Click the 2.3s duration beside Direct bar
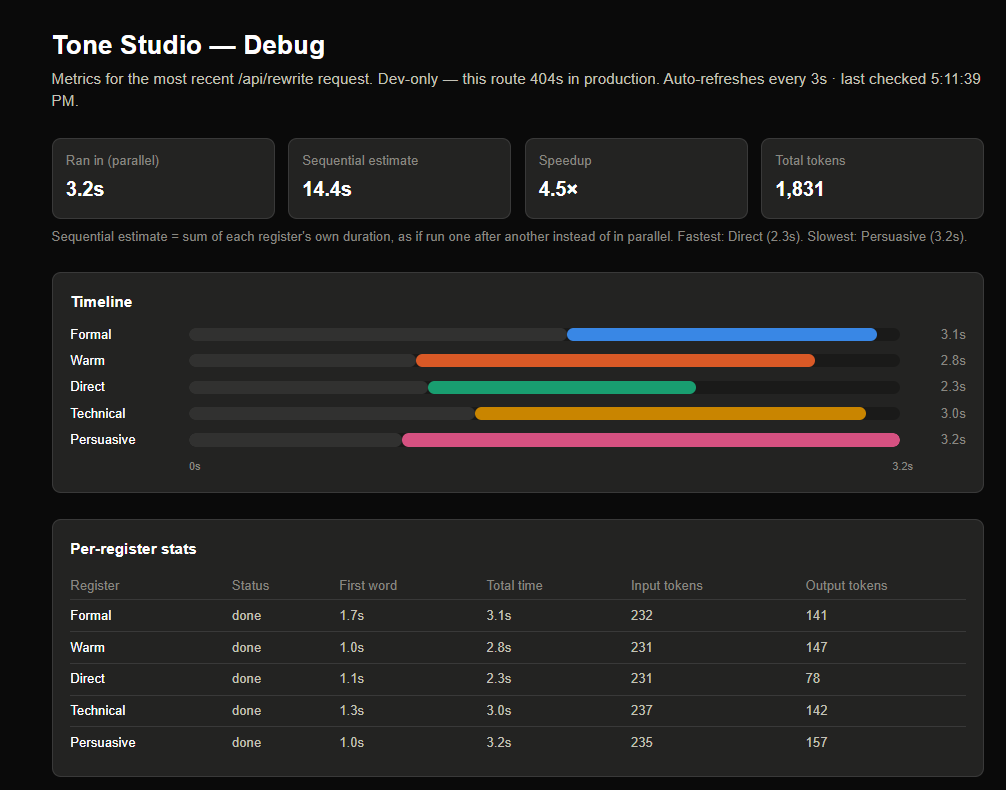This screenshot has width=1006, height=790. pos(953,386)
